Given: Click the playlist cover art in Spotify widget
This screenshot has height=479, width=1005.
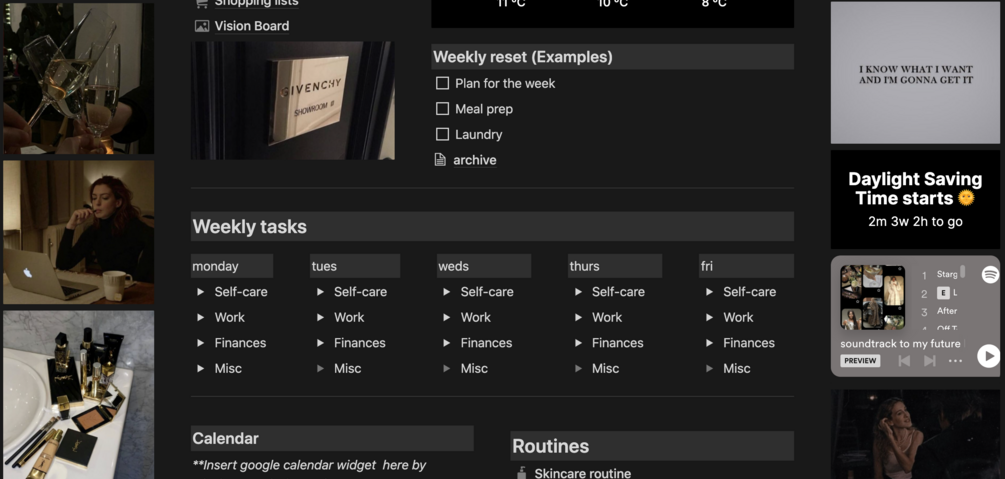Looking at the screenshot, I should 872,298.
